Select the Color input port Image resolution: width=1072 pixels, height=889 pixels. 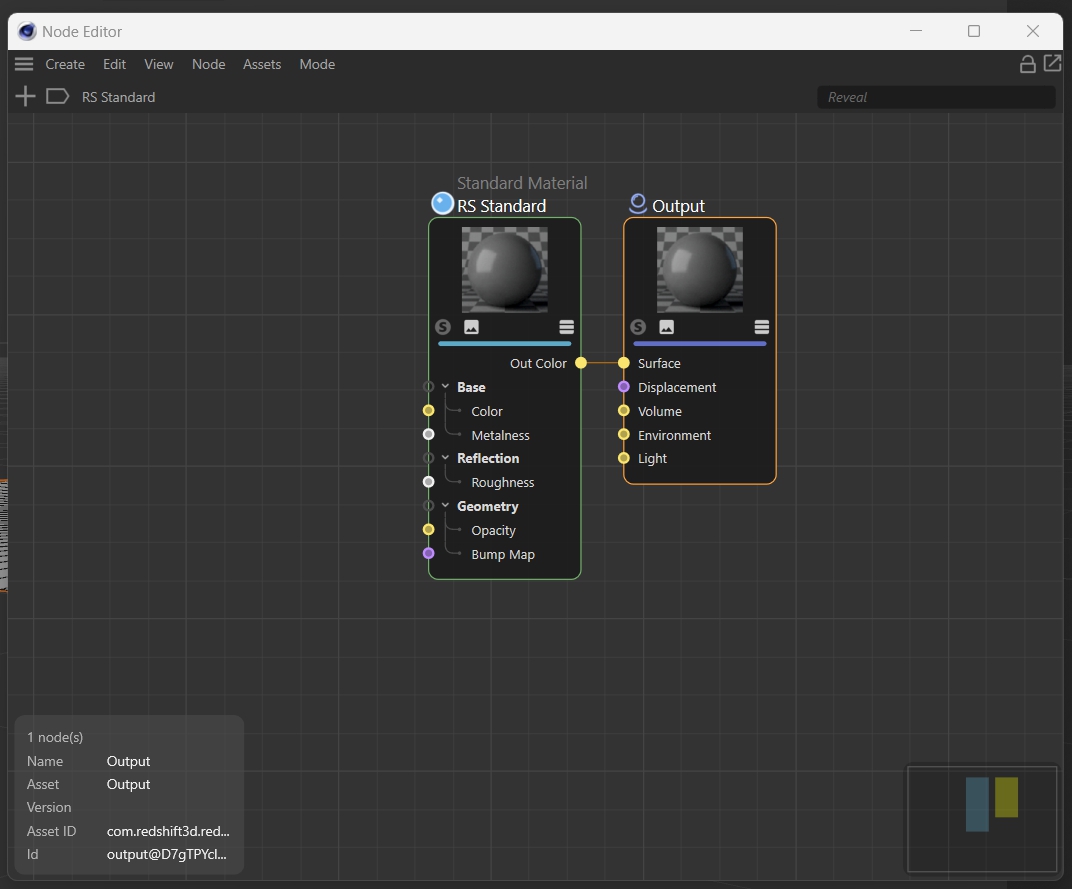coord(429,411)
